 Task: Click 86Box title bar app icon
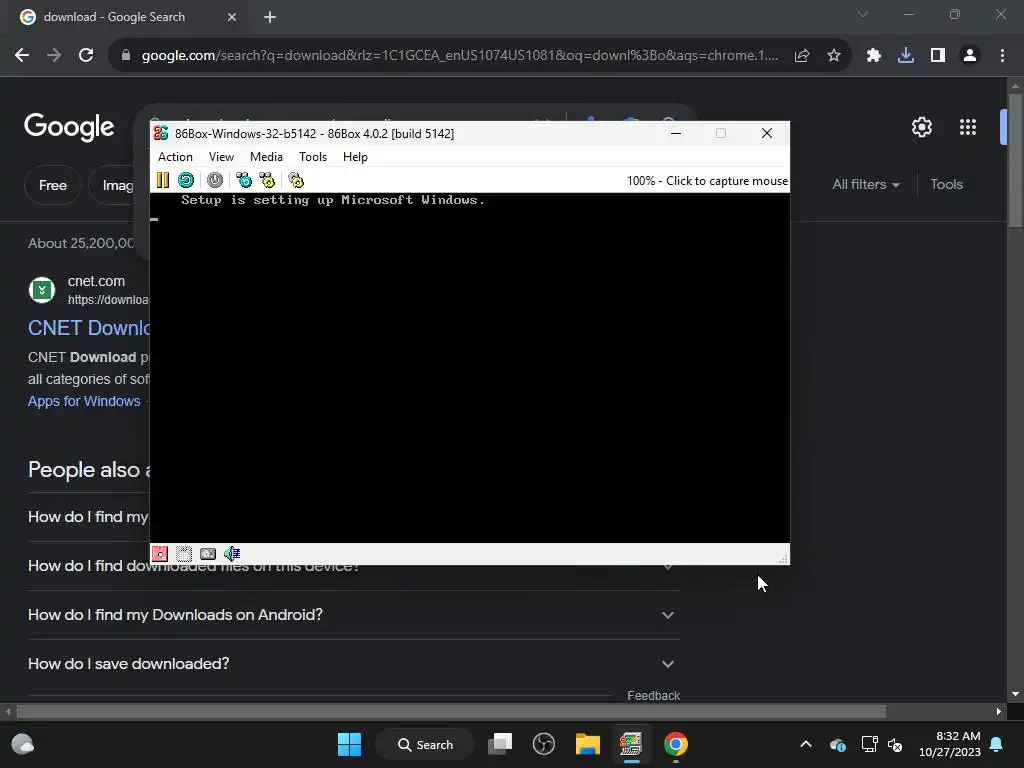[x=161, y=133]
